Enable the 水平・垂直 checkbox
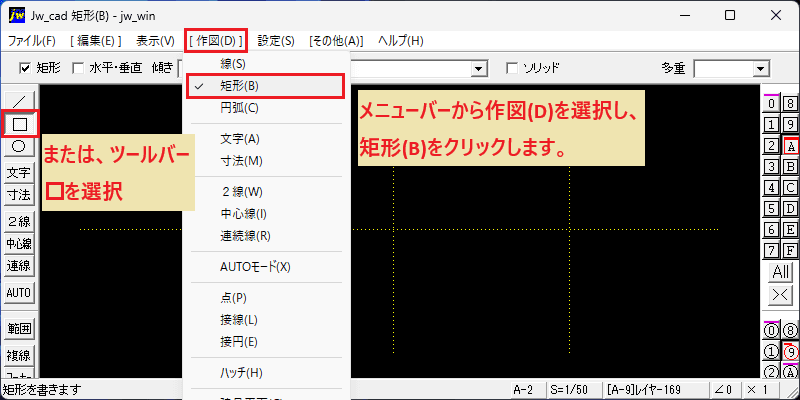The image size is (800, 400). coord(78,68)
